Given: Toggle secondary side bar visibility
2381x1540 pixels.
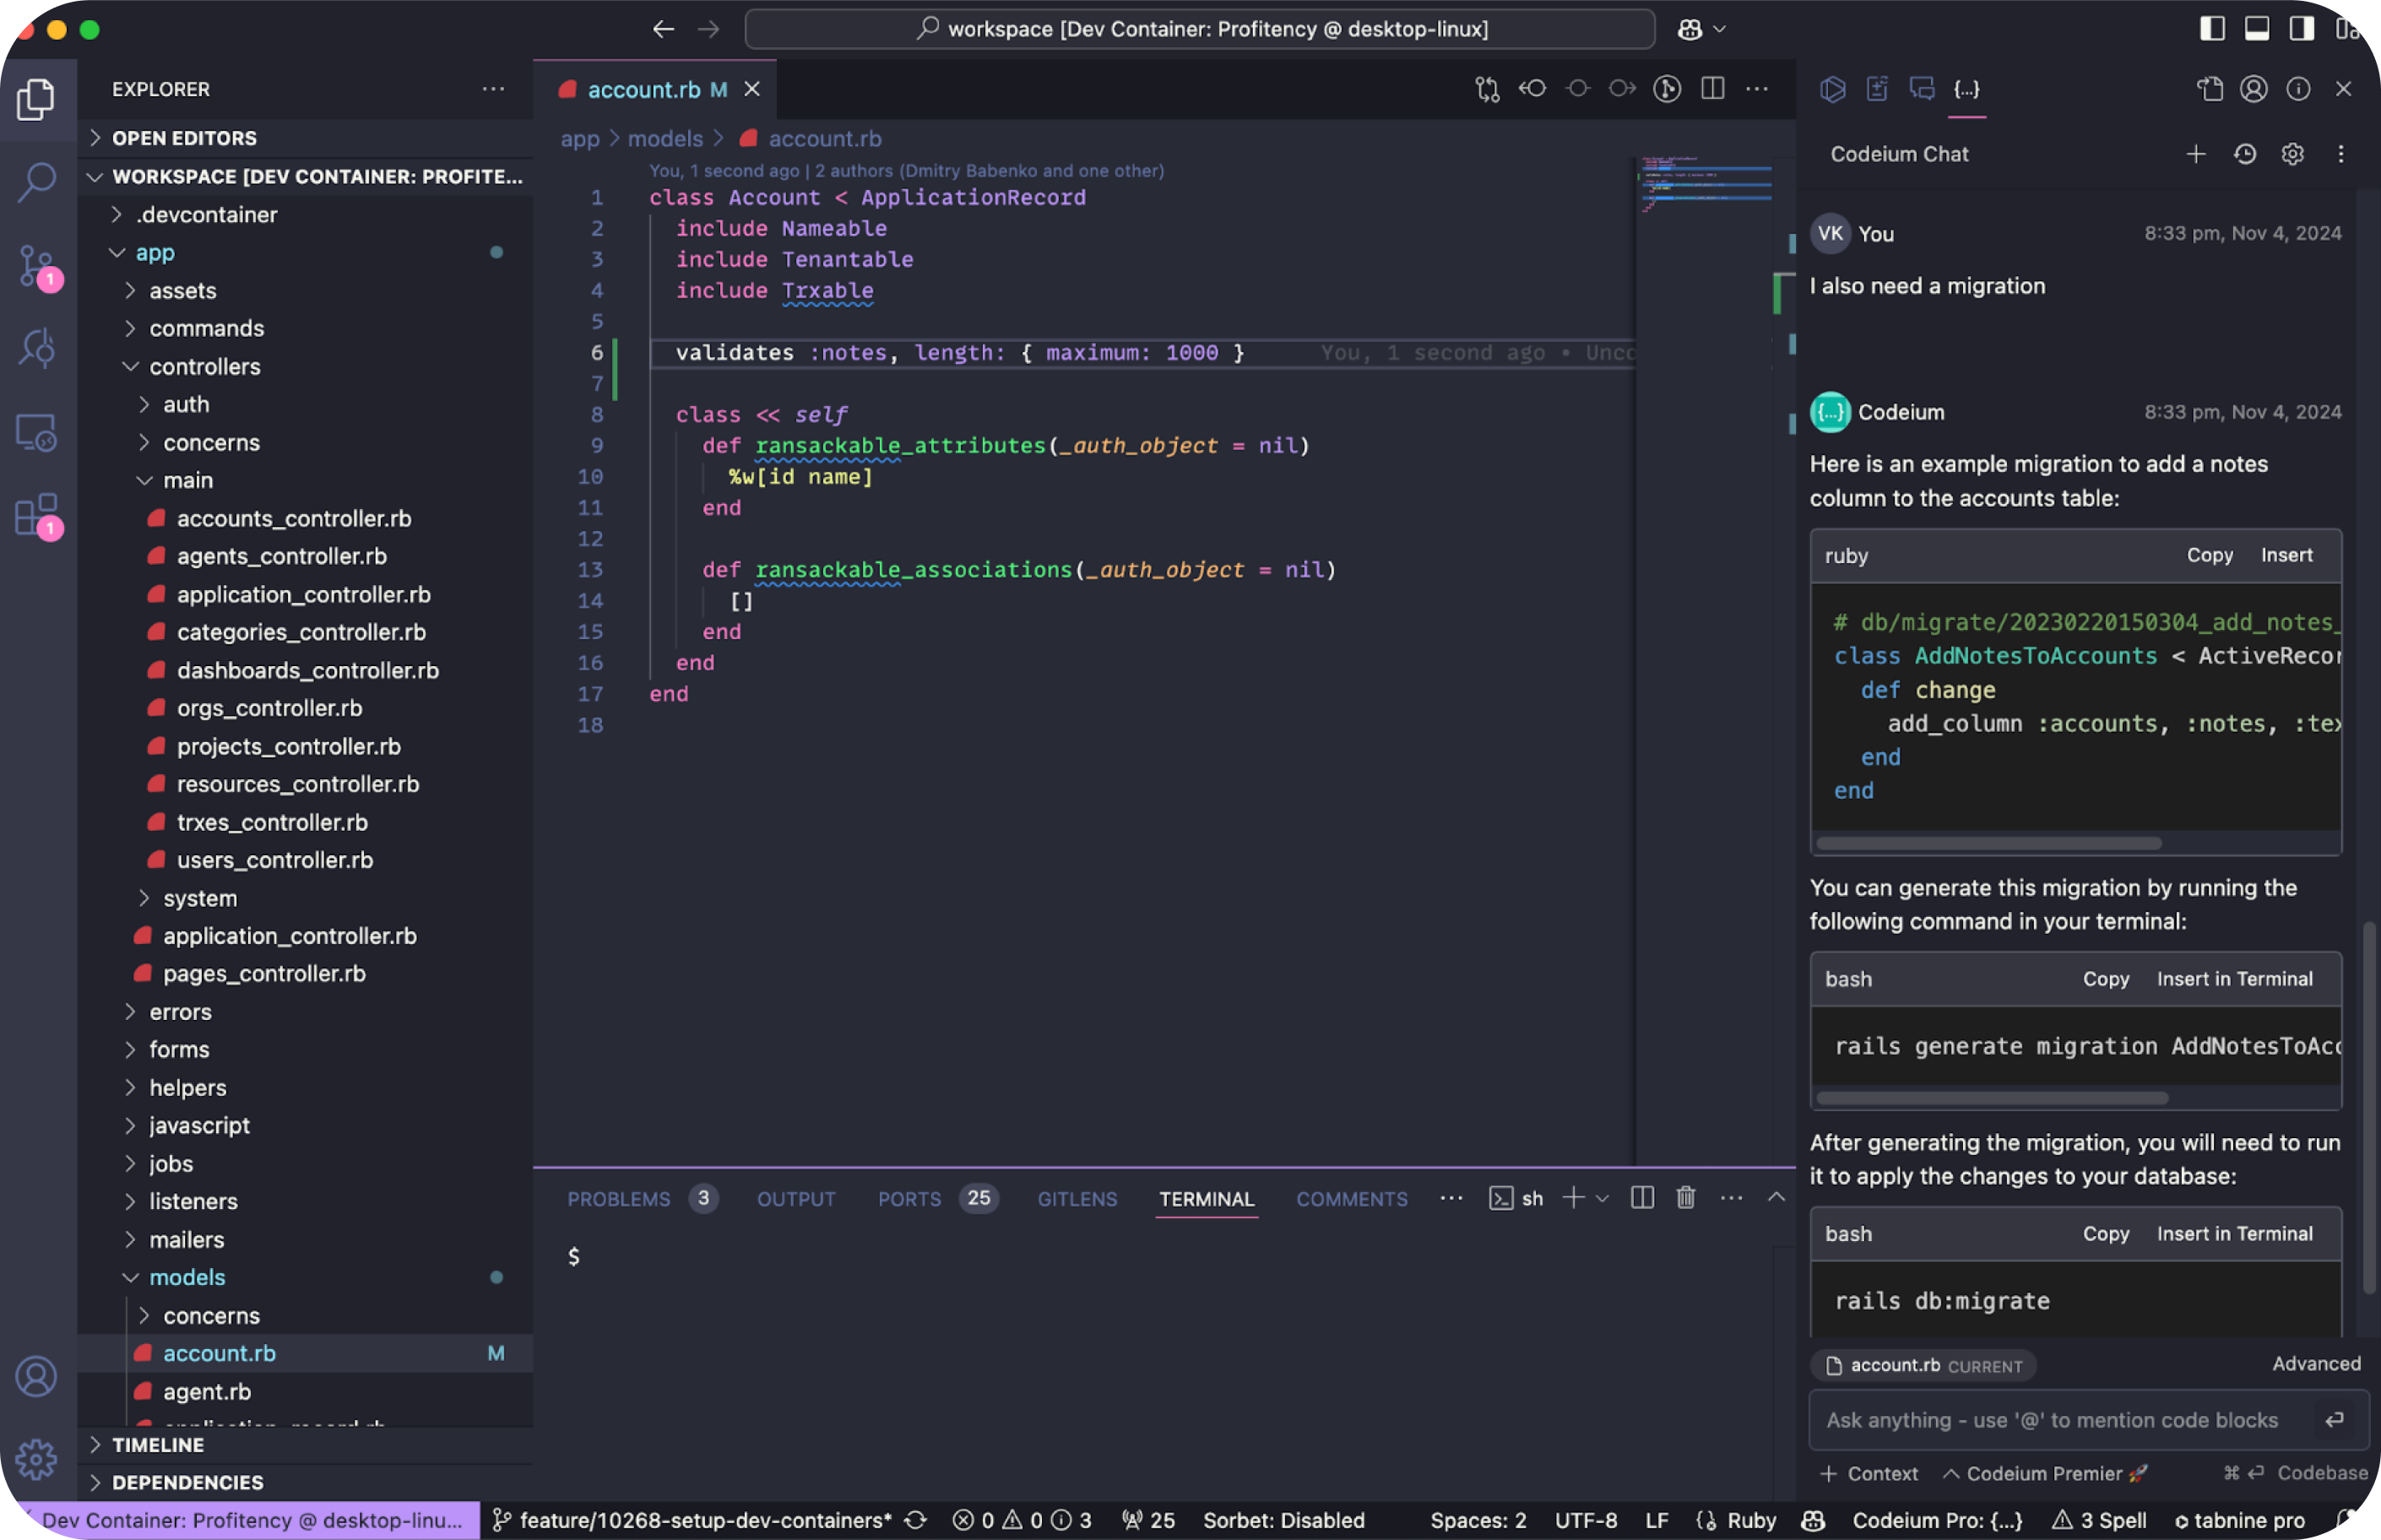Looking at the screenshot, I should pyautogui.click(x=2301, y=29).
